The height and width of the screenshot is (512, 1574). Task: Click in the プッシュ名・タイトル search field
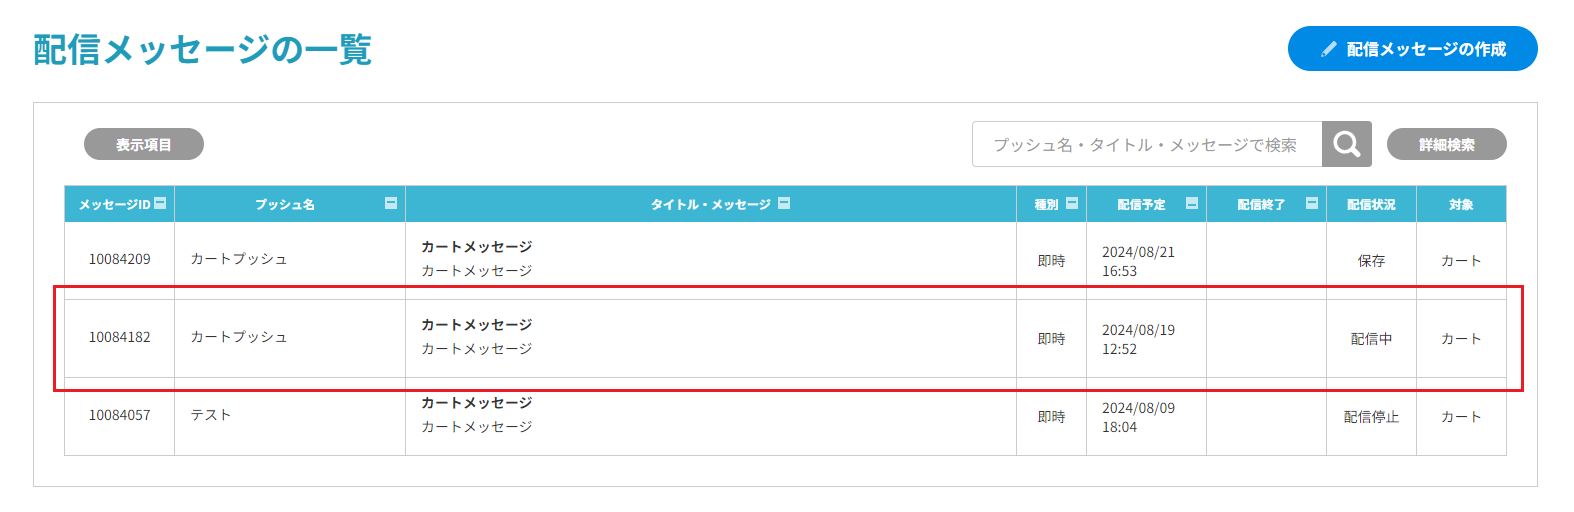1147,144
